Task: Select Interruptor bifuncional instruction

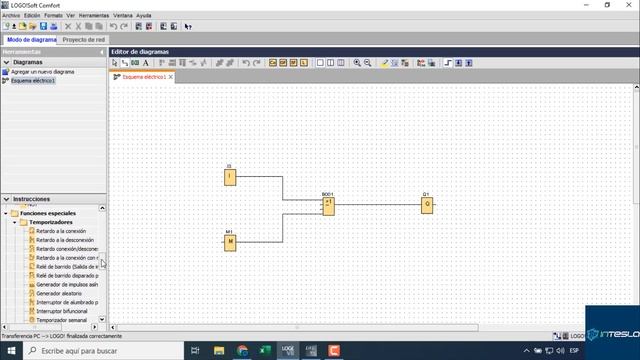Action: pos(62,311)
